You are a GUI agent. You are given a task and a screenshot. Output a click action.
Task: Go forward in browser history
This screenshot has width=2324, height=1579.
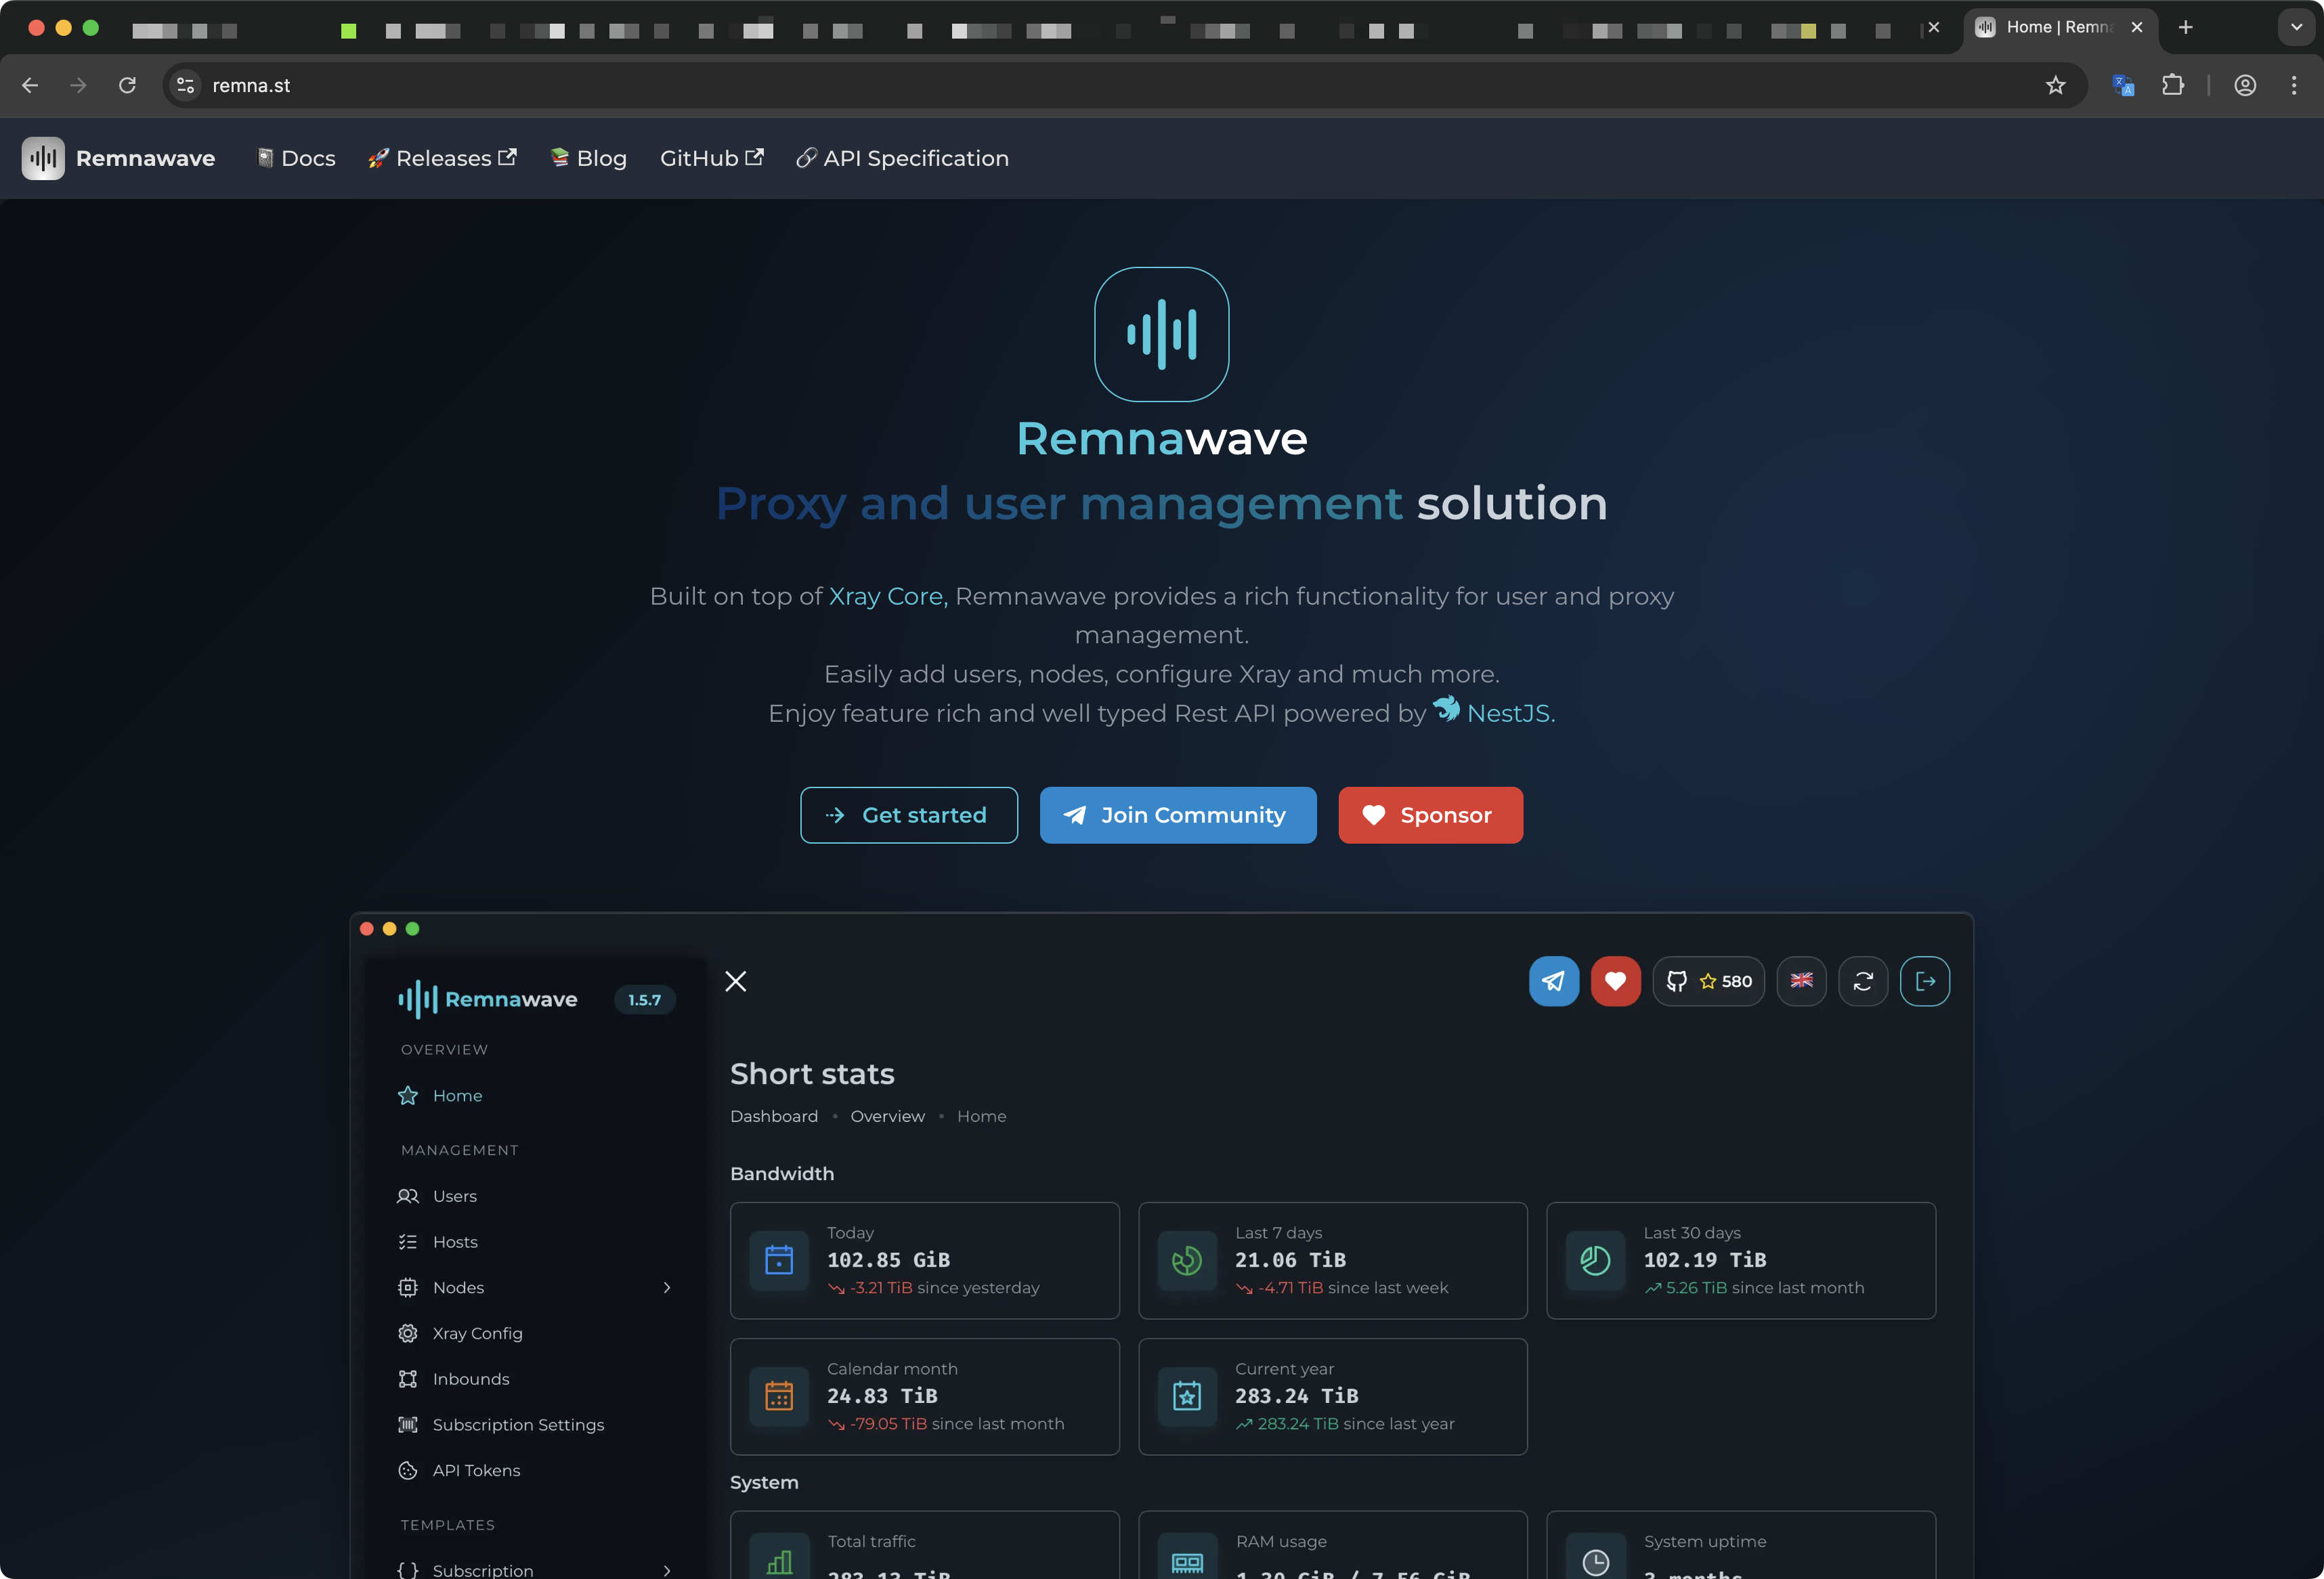pyautogui.click(x=78, y=85)
